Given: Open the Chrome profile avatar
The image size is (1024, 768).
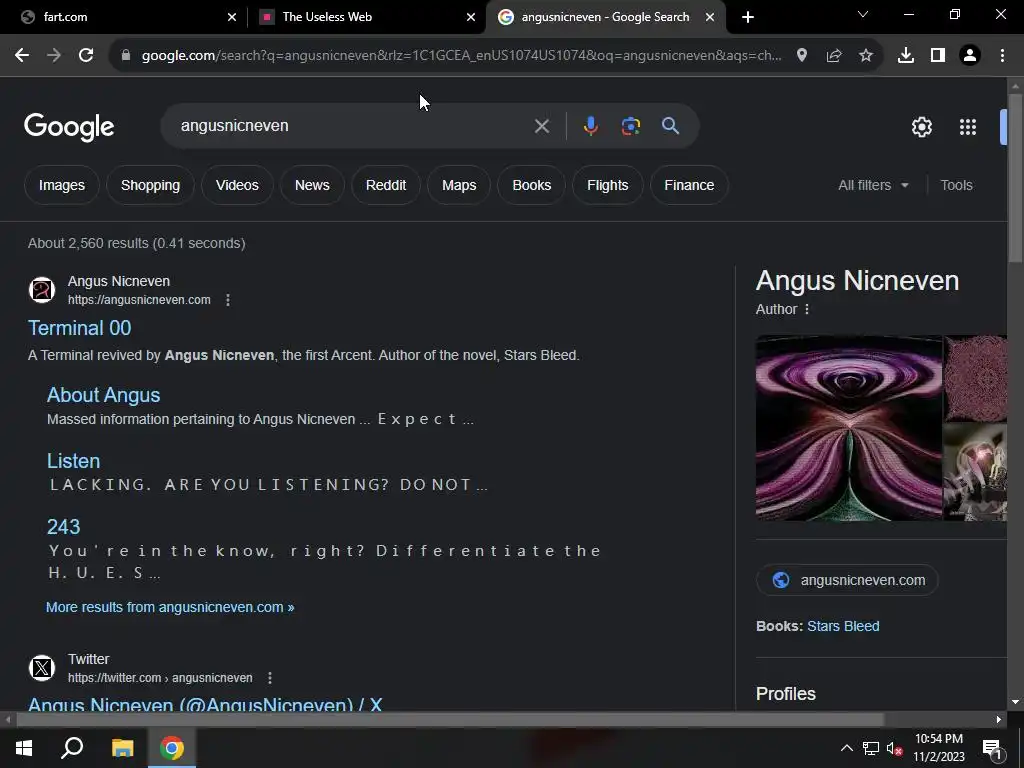Looking at the screenshot, I should pyautogui.click(x=970, y=56).
